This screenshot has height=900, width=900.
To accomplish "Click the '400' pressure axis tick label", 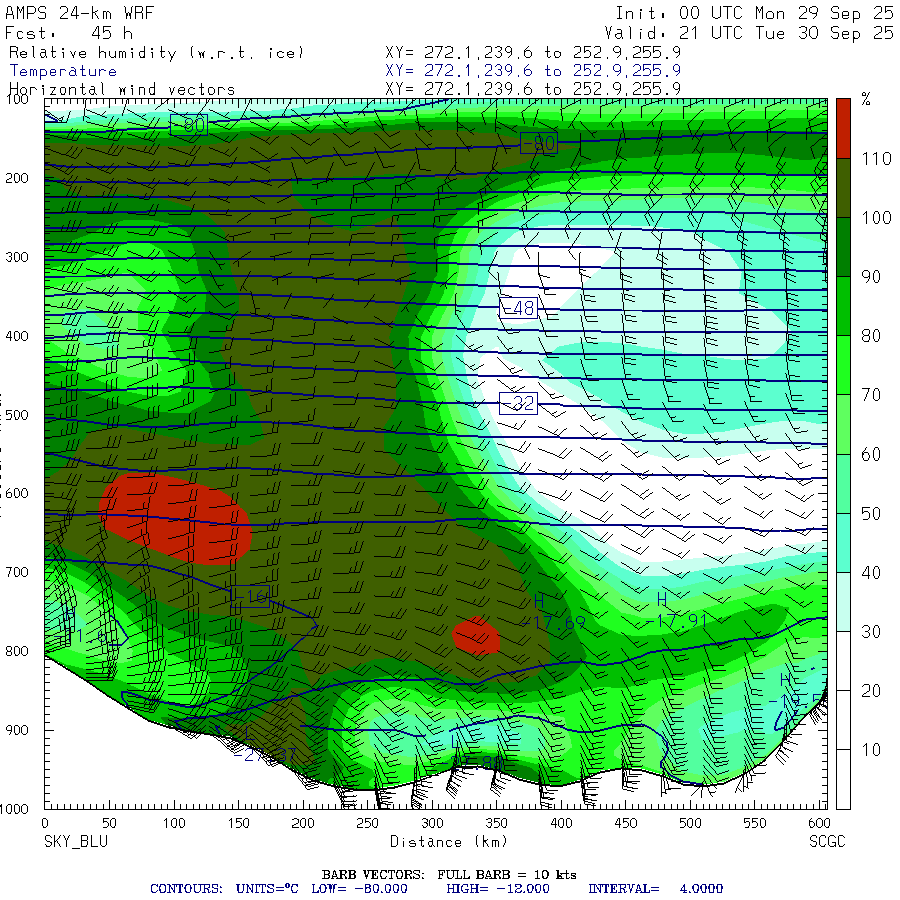I will pyautogui.click(x=17, y=336).
